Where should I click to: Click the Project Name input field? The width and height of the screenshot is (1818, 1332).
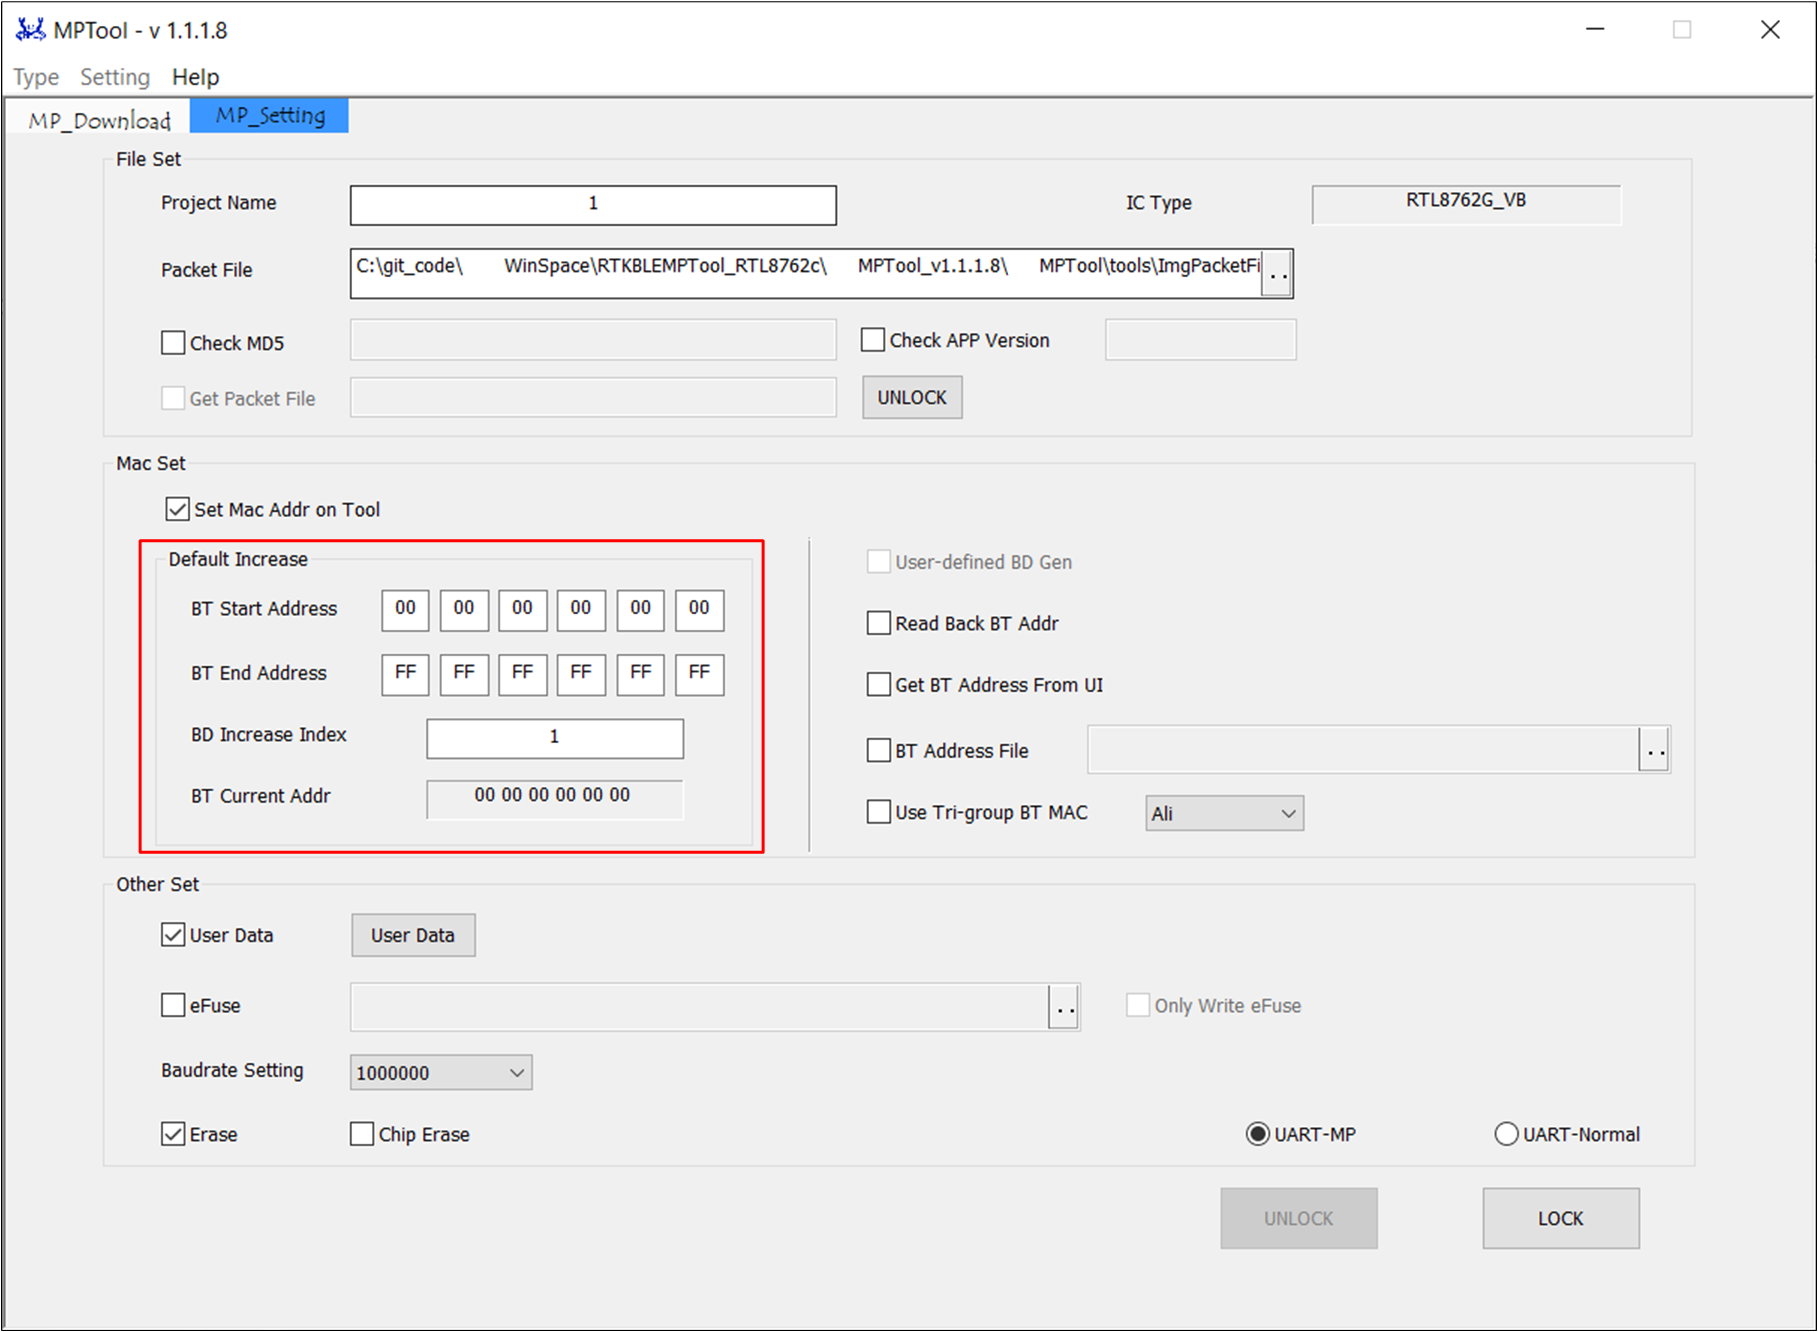(x=593, y=205)
